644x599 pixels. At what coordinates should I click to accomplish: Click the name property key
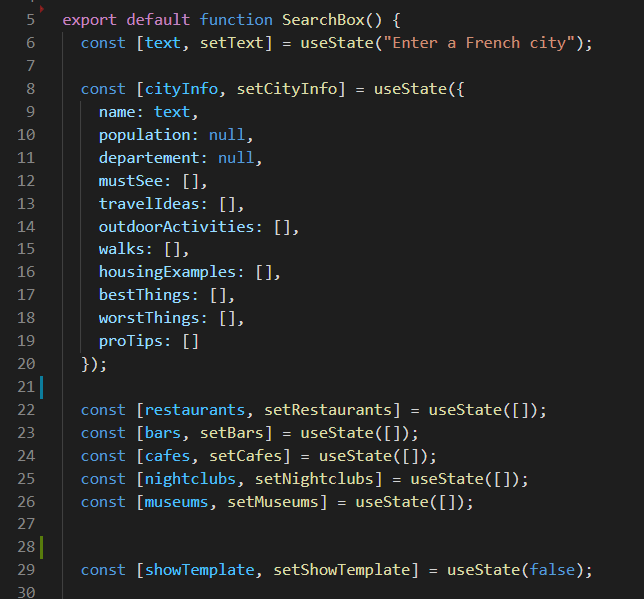tap(117, 112)
